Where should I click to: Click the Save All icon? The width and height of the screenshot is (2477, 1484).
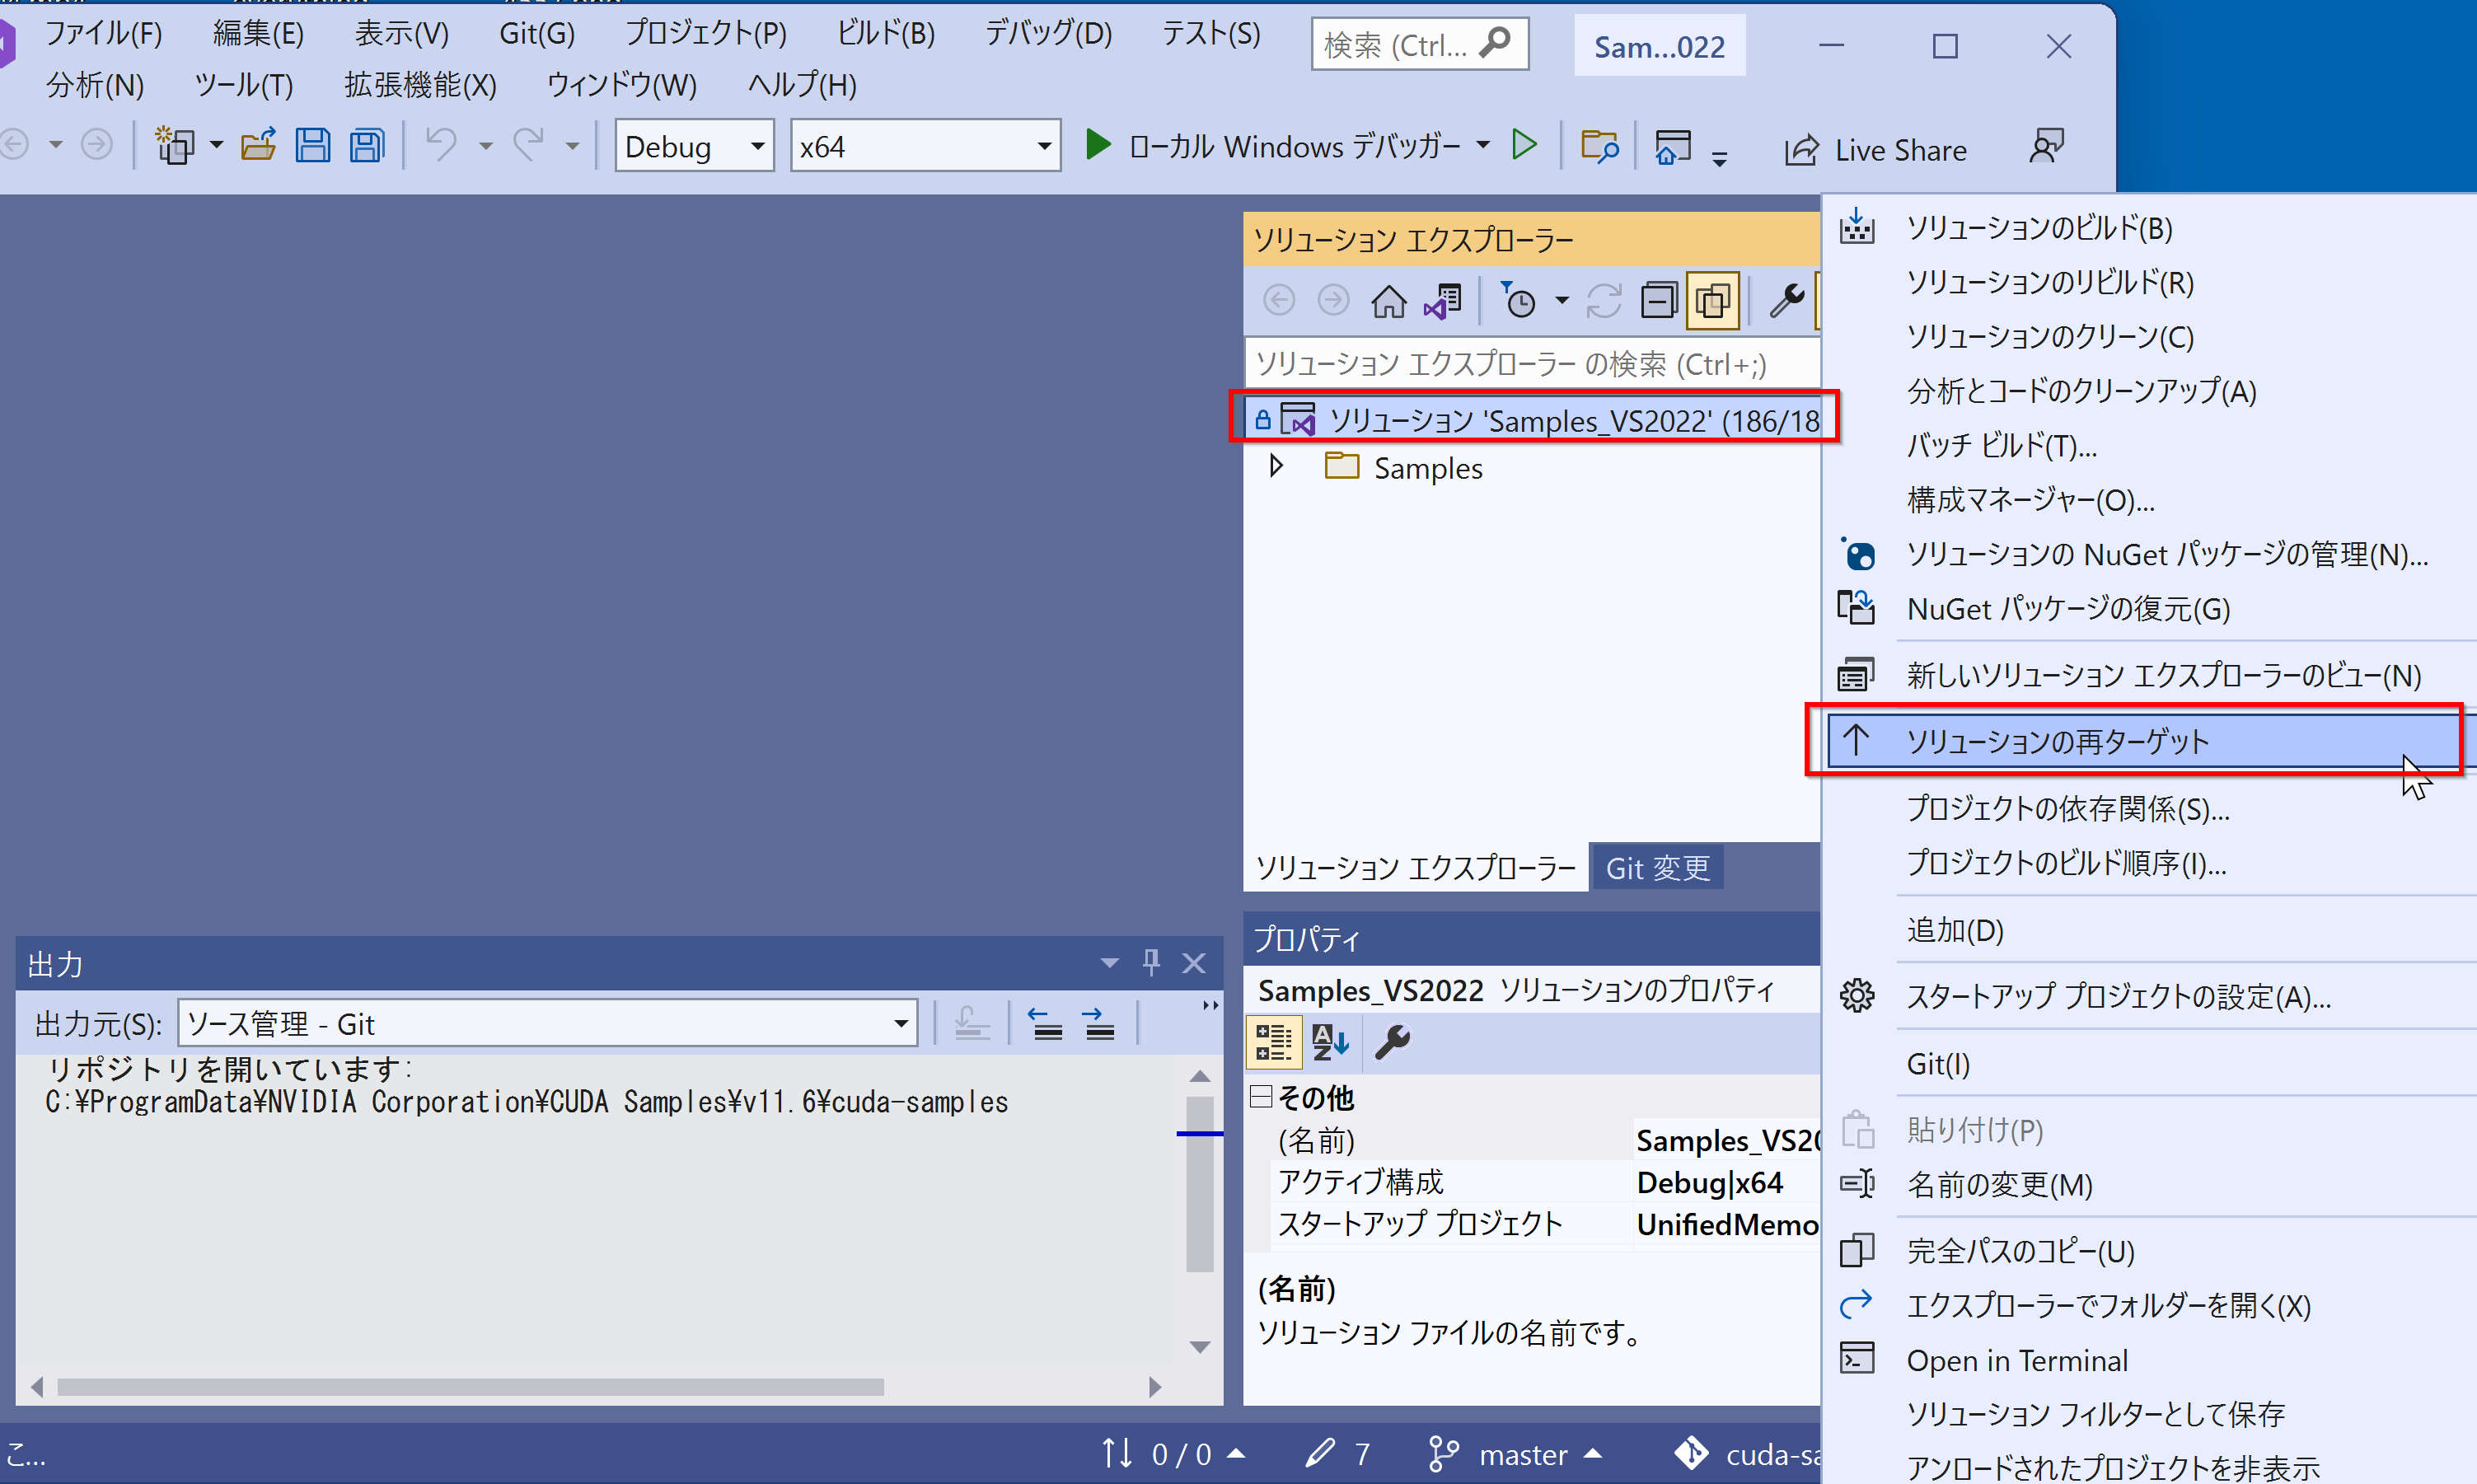(x=367, y=146)
